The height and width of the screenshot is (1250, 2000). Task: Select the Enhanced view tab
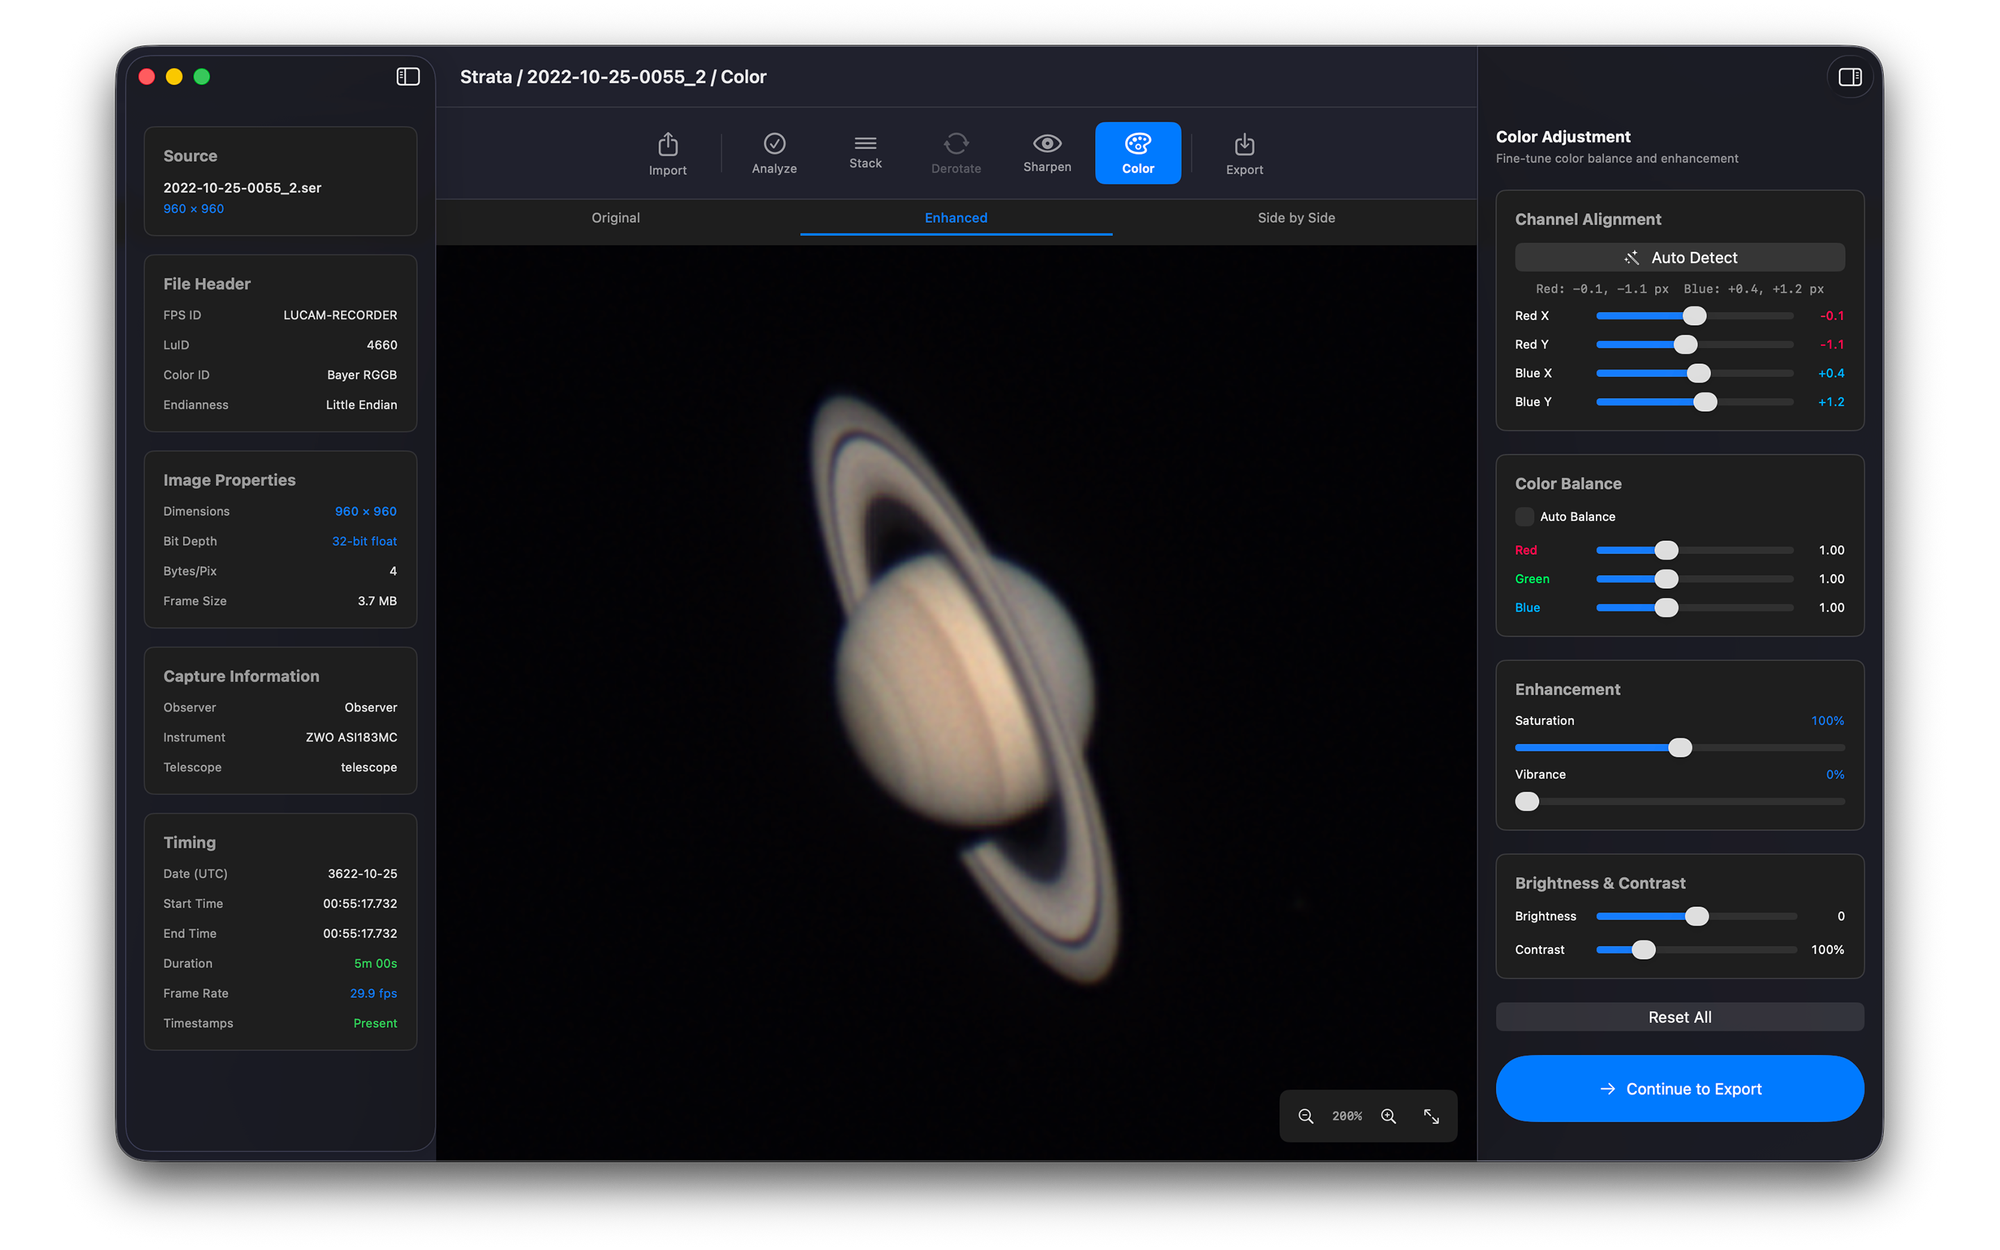[955, 218]
